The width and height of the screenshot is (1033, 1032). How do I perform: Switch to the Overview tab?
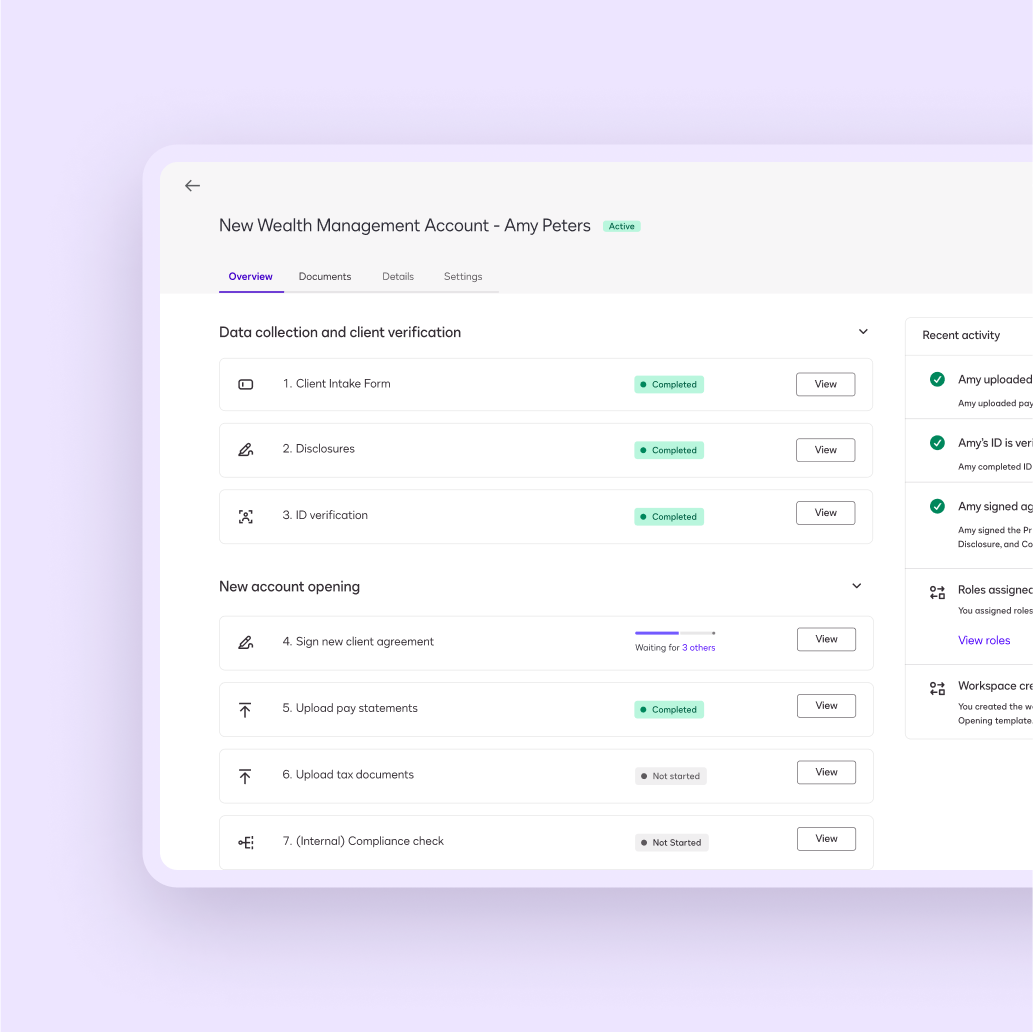coord(250,277)
